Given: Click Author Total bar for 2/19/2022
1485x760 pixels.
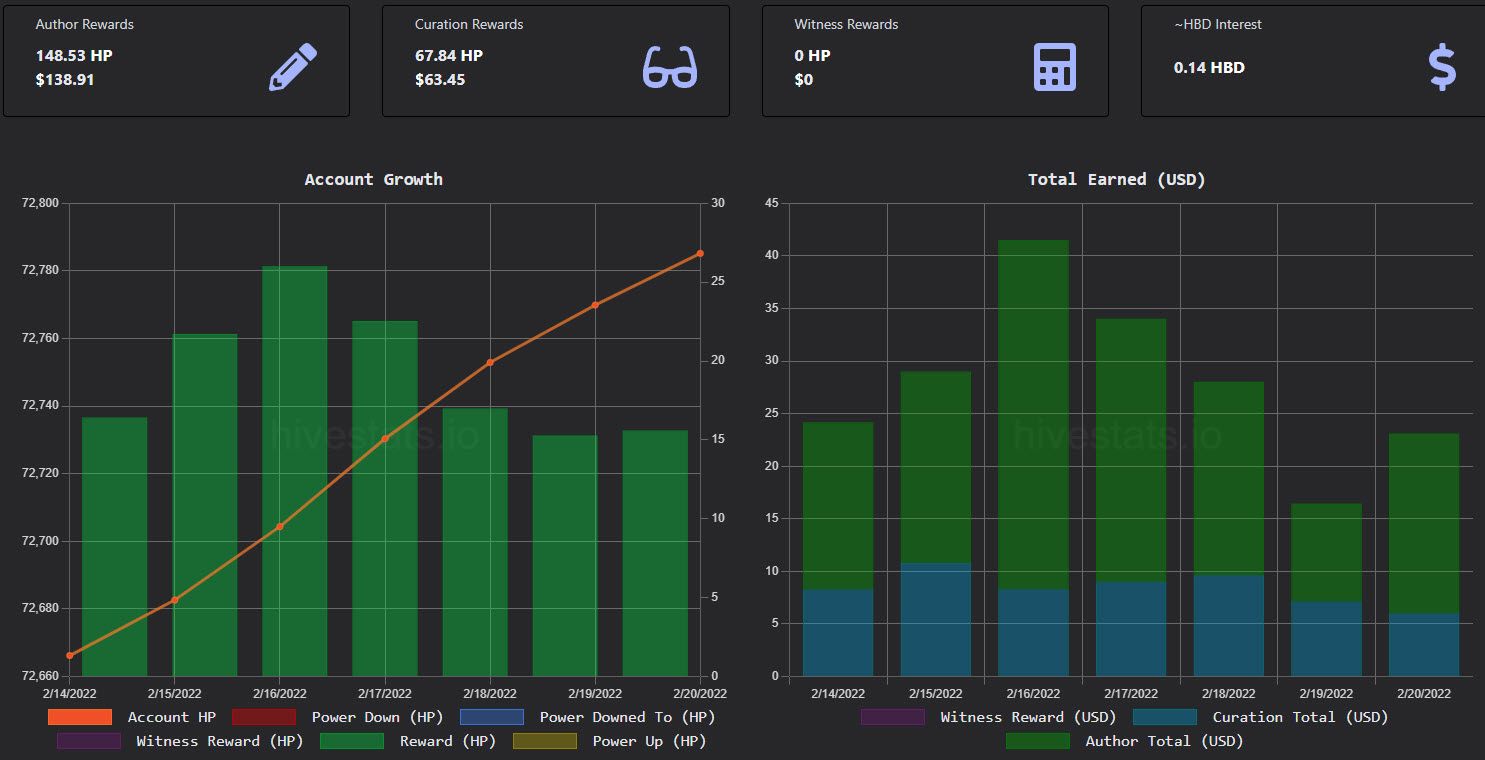Looking at the screenshot, I should click(1326, 552).
